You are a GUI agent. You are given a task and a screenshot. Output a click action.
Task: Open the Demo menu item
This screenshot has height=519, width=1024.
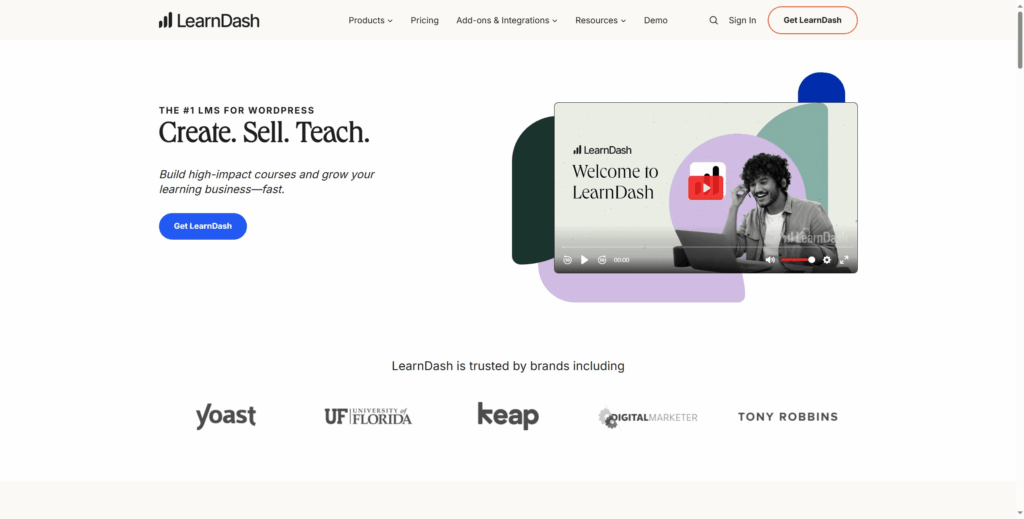(x=655, y=20)
